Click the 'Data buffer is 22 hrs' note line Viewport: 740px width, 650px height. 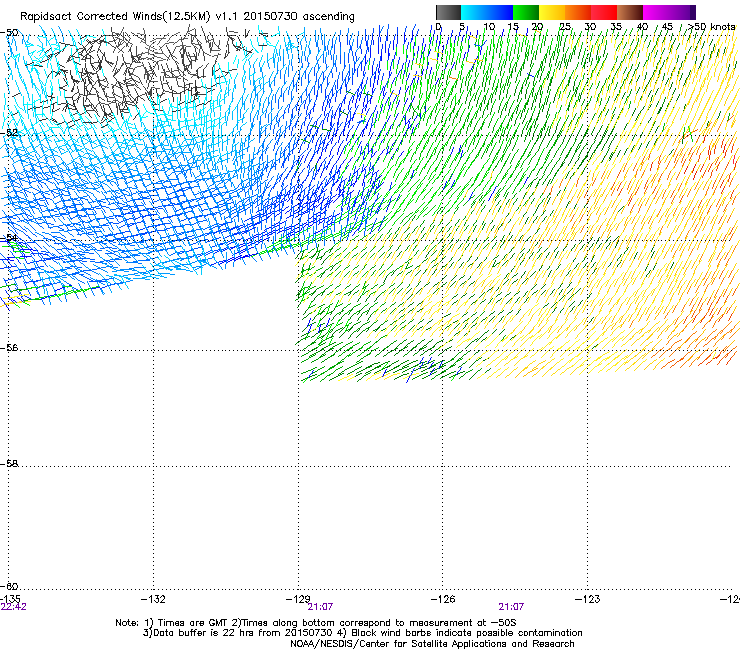(x=362, y=633)
